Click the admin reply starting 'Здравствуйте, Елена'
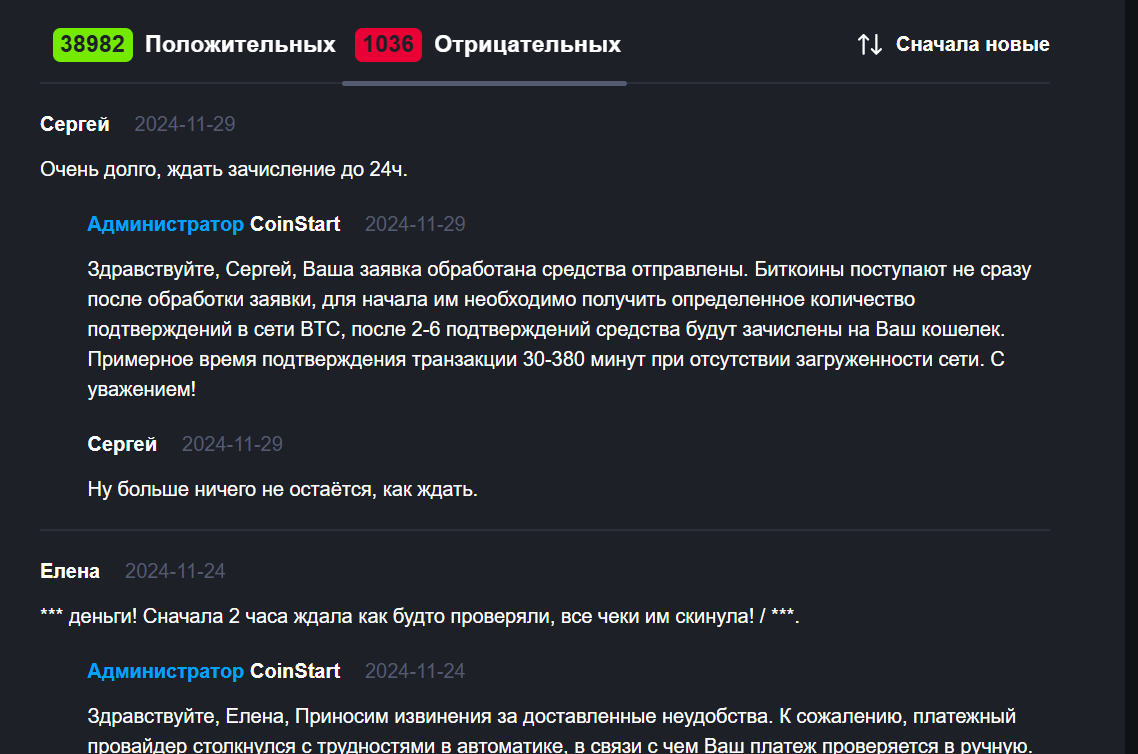1138x754 pixels. click(560, 730)
